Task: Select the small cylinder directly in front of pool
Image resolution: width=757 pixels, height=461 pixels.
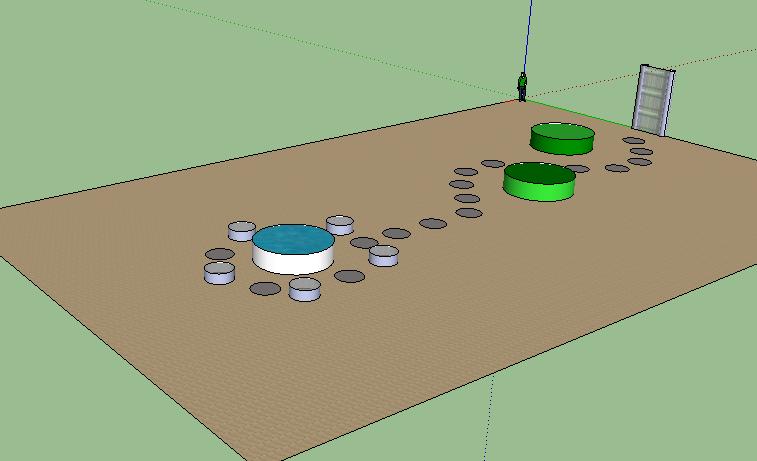Action: click(304, 289)
